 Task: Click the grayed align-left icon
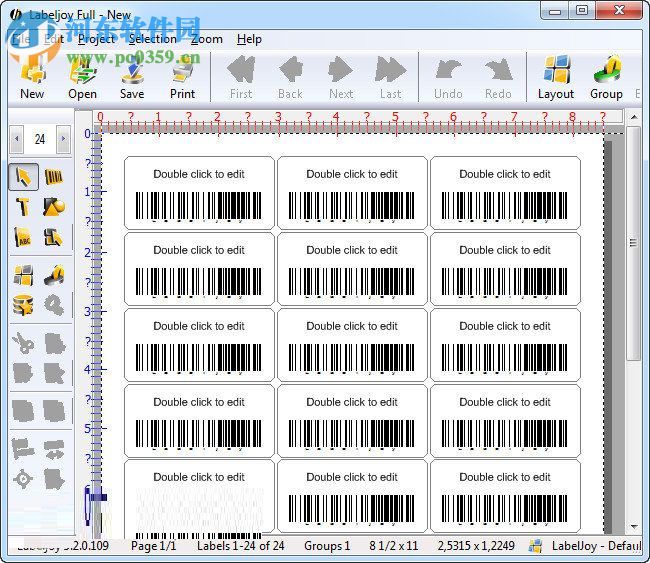23,449
